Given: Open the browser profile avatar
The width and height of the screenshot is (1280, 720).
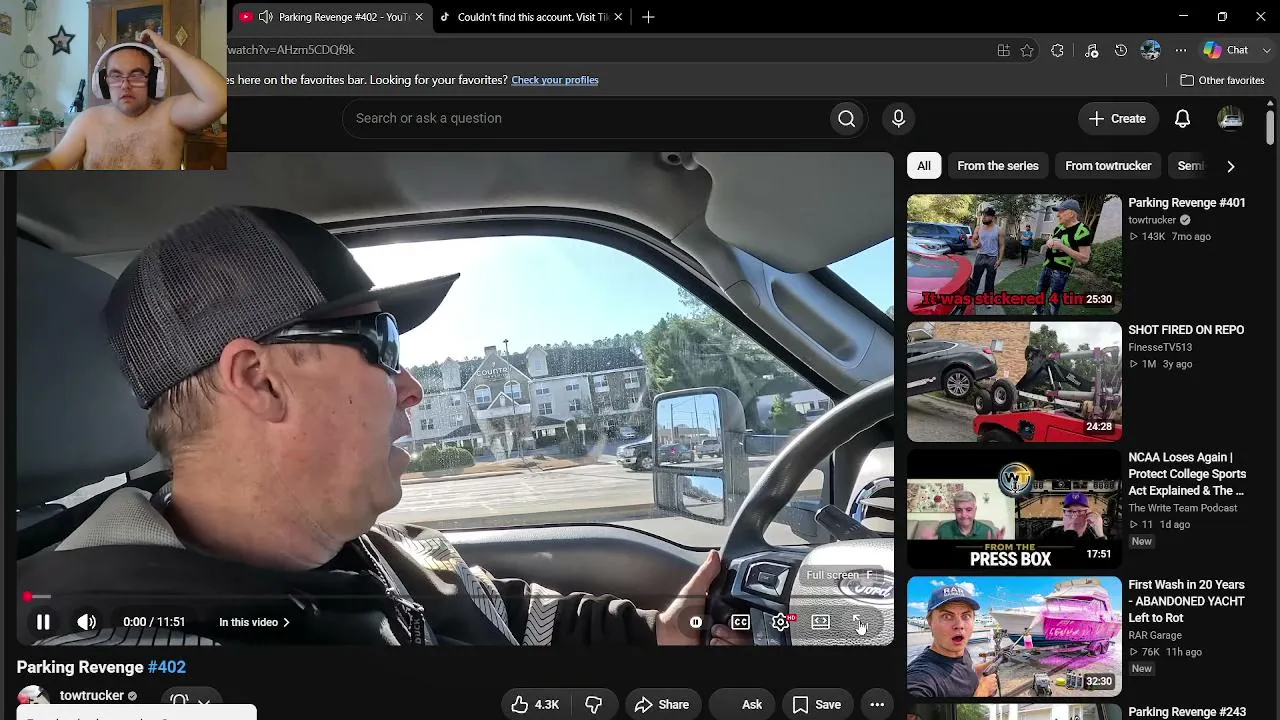Looking at the screenshot, I should click(1151, 50).
